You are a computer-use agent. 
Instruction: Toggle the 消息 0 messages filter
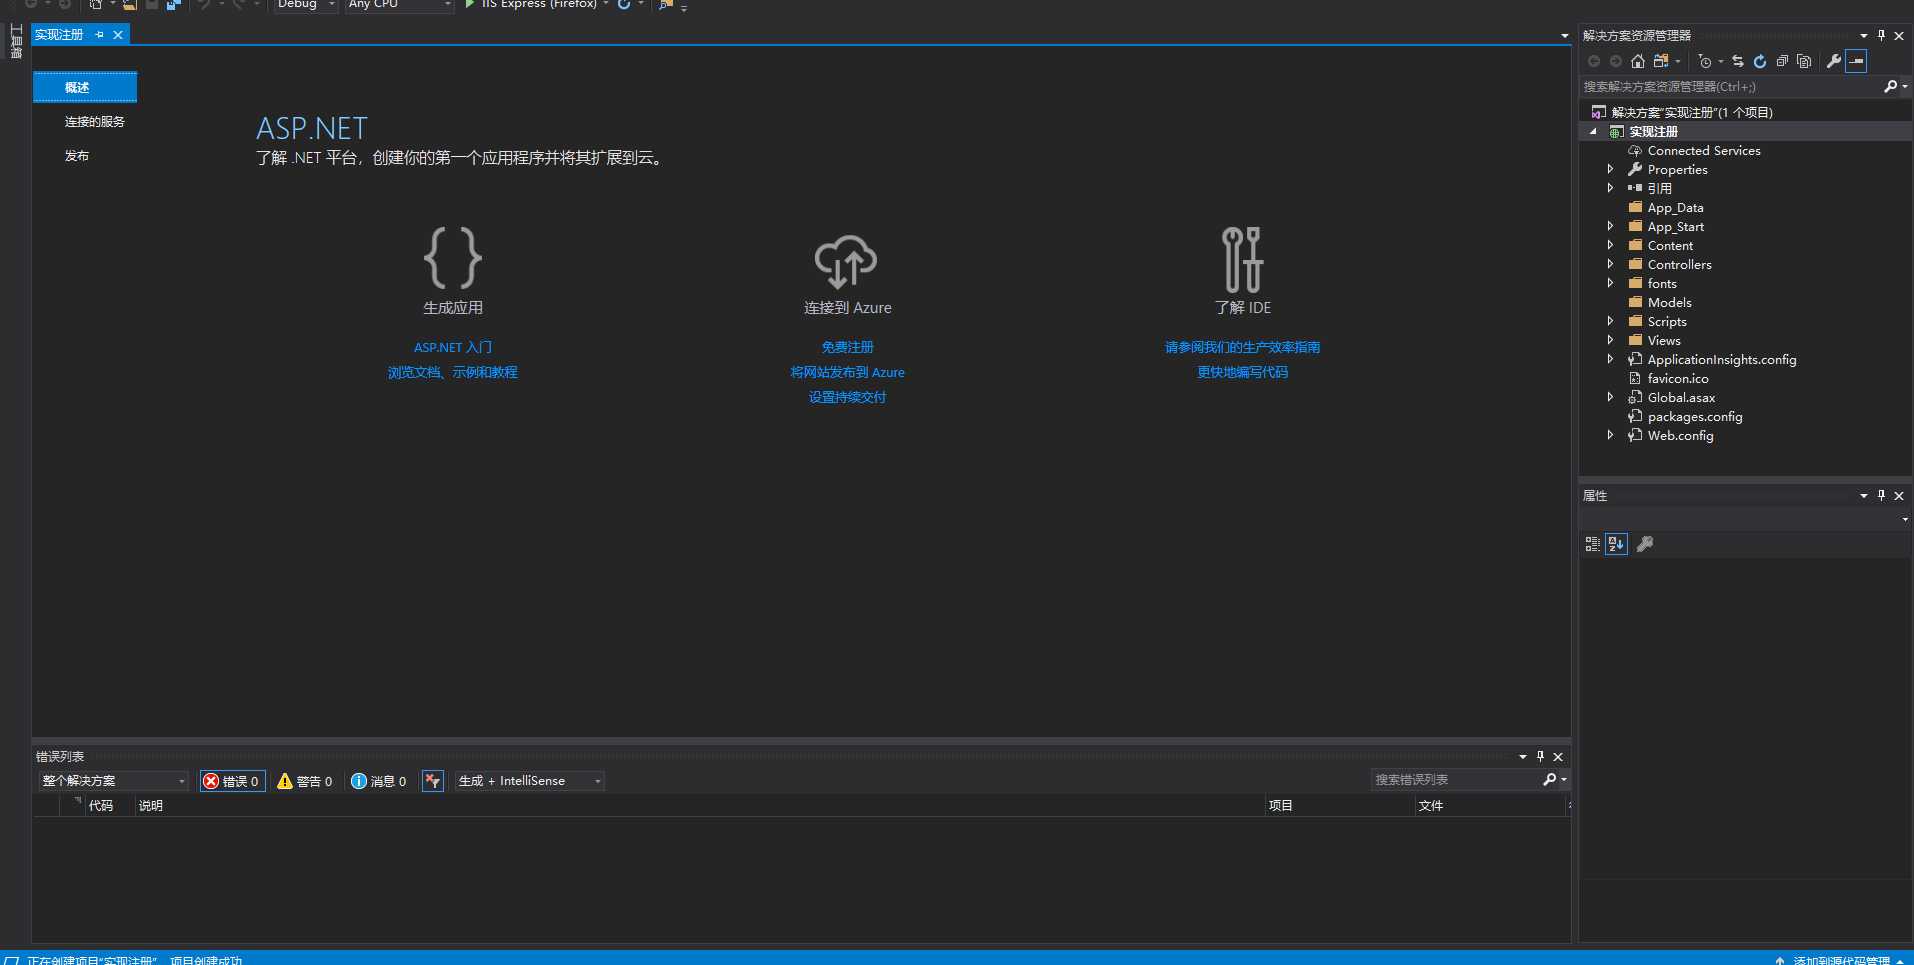click(379, 781)
